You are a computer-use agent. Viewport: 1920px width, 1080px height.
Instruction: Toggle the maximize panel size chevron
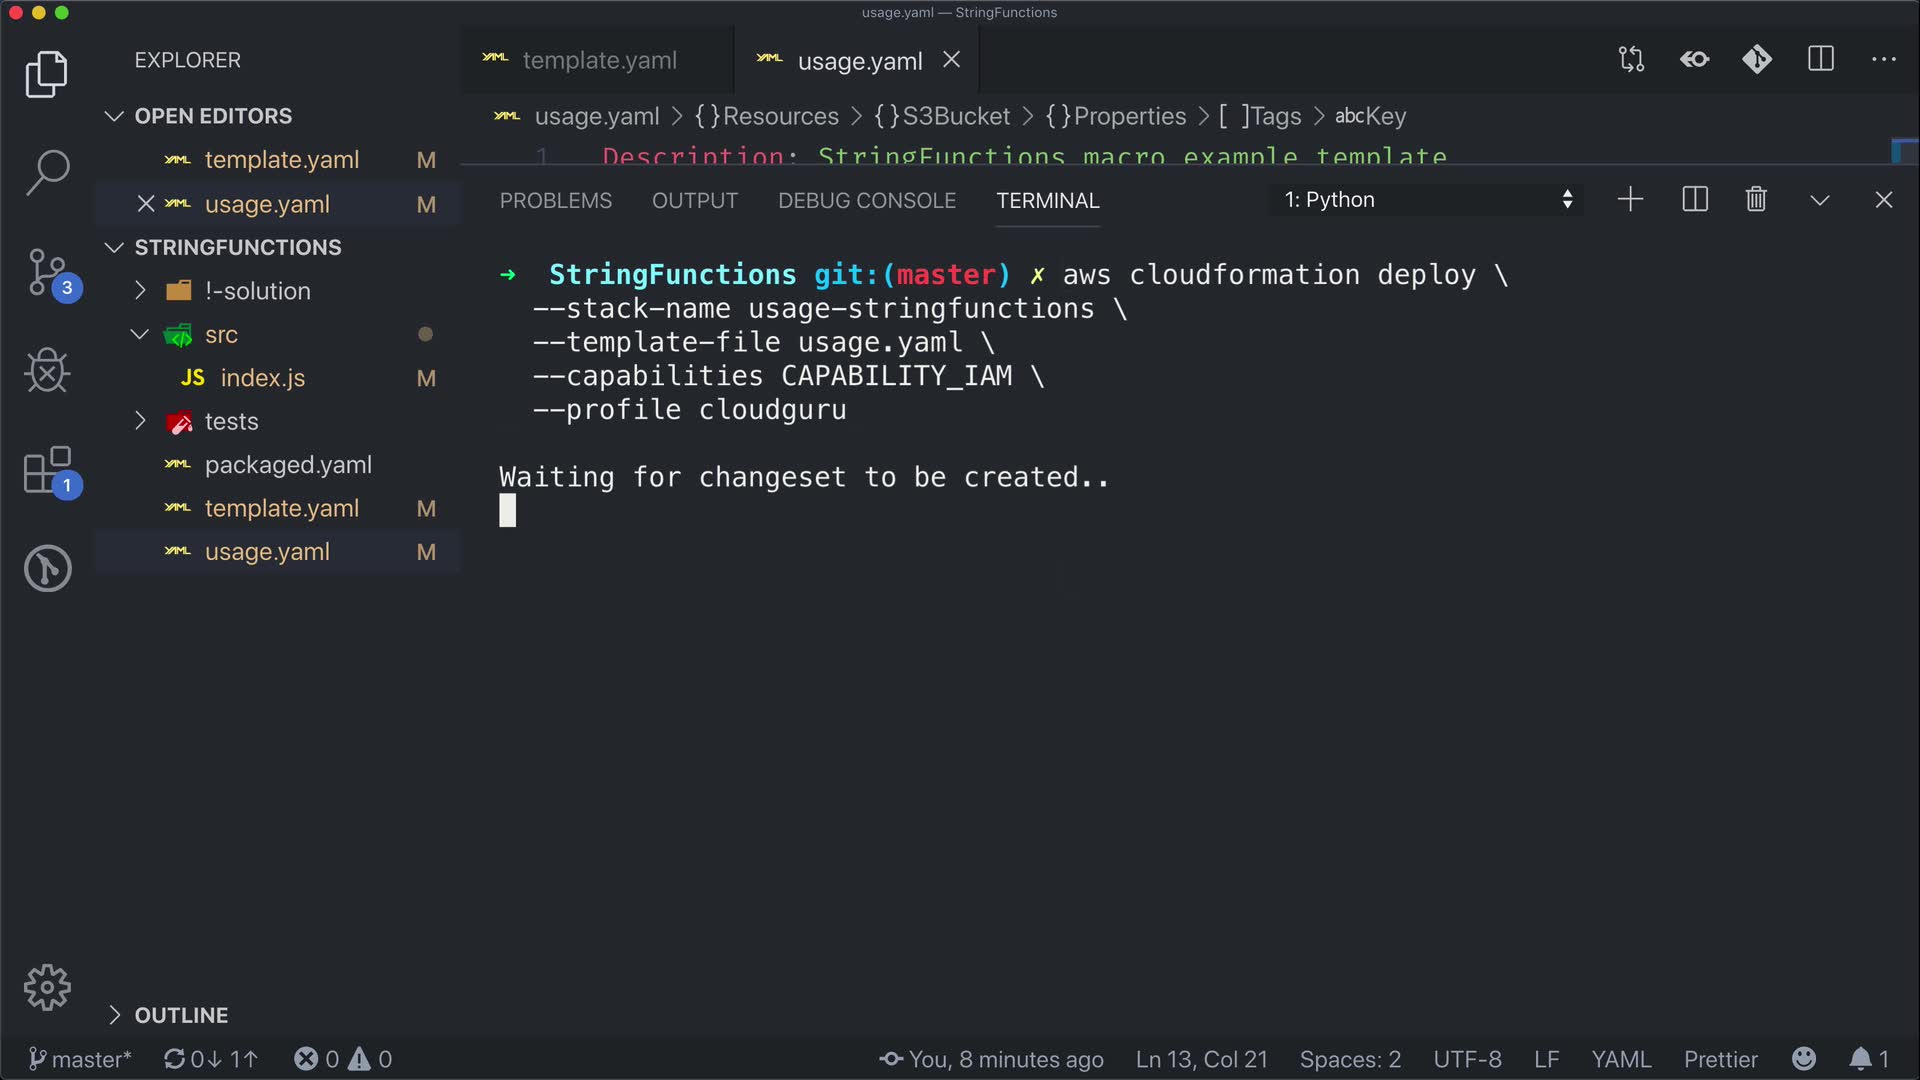[1820, 200]
